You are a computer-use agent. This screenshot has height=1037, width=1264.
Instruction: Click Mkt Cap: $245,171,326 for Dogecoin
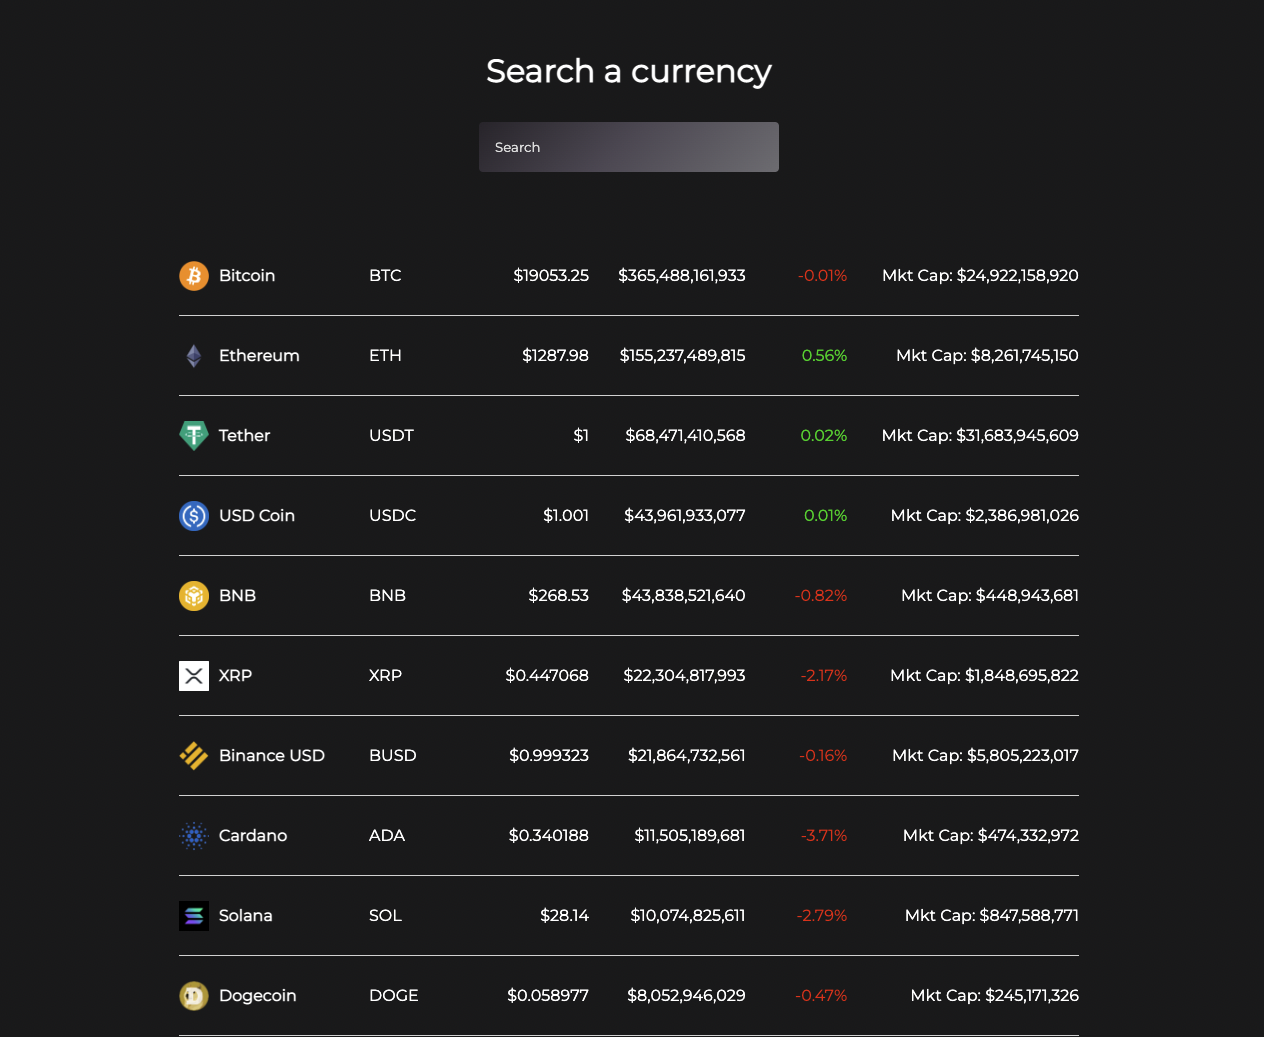(x=995, y=996)
